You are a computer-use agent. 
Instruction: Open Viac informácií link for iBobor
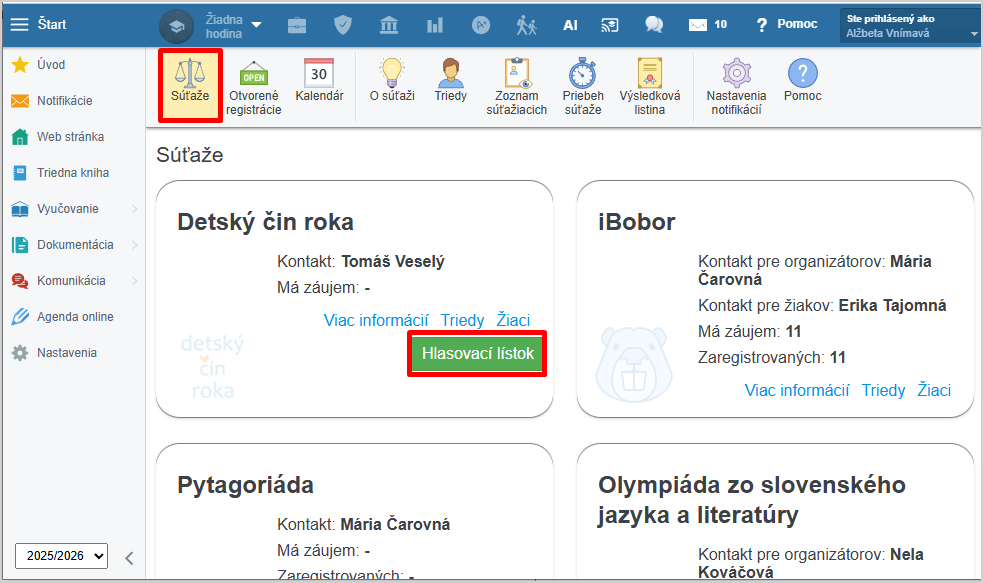(x=796, y=390)
